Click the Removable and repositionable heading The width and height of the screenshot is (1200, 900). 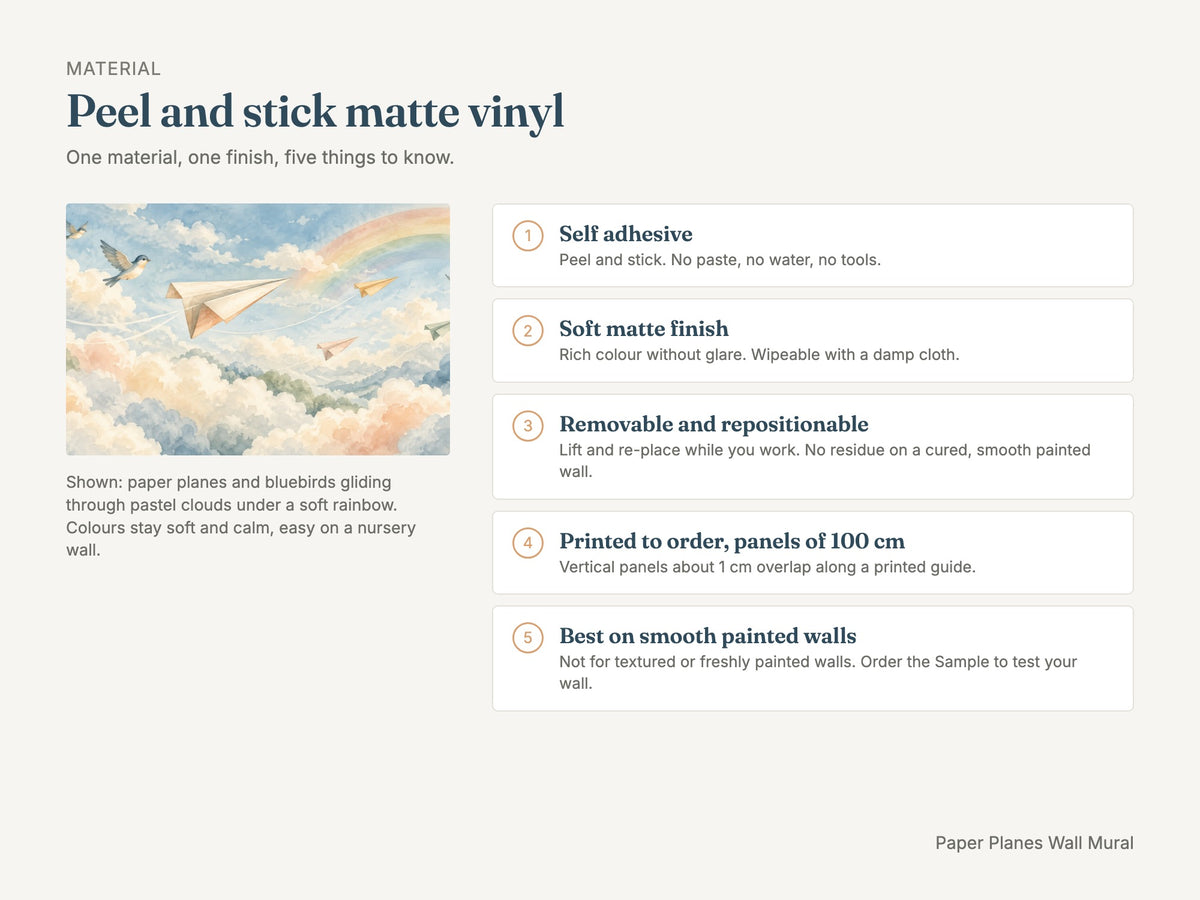(x=714, y=424)
